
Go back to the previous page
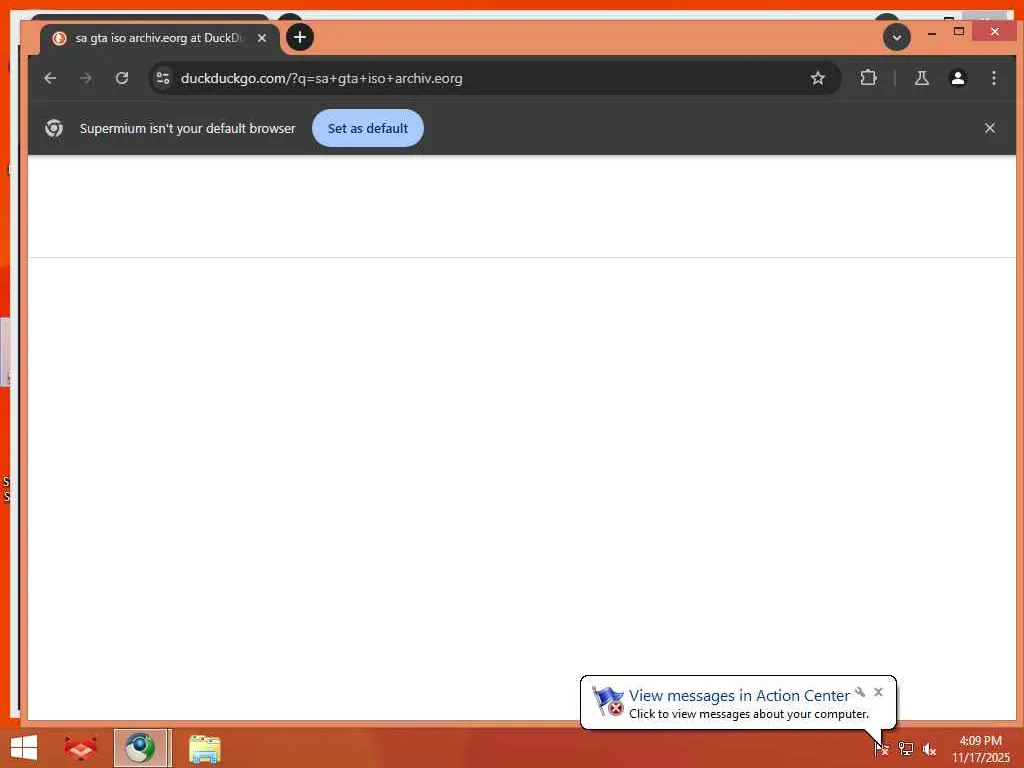pos(50,78)
